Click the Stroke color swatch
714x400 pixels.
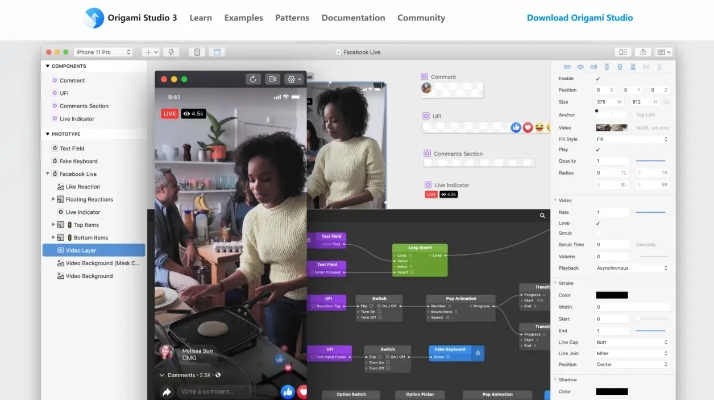611,295
